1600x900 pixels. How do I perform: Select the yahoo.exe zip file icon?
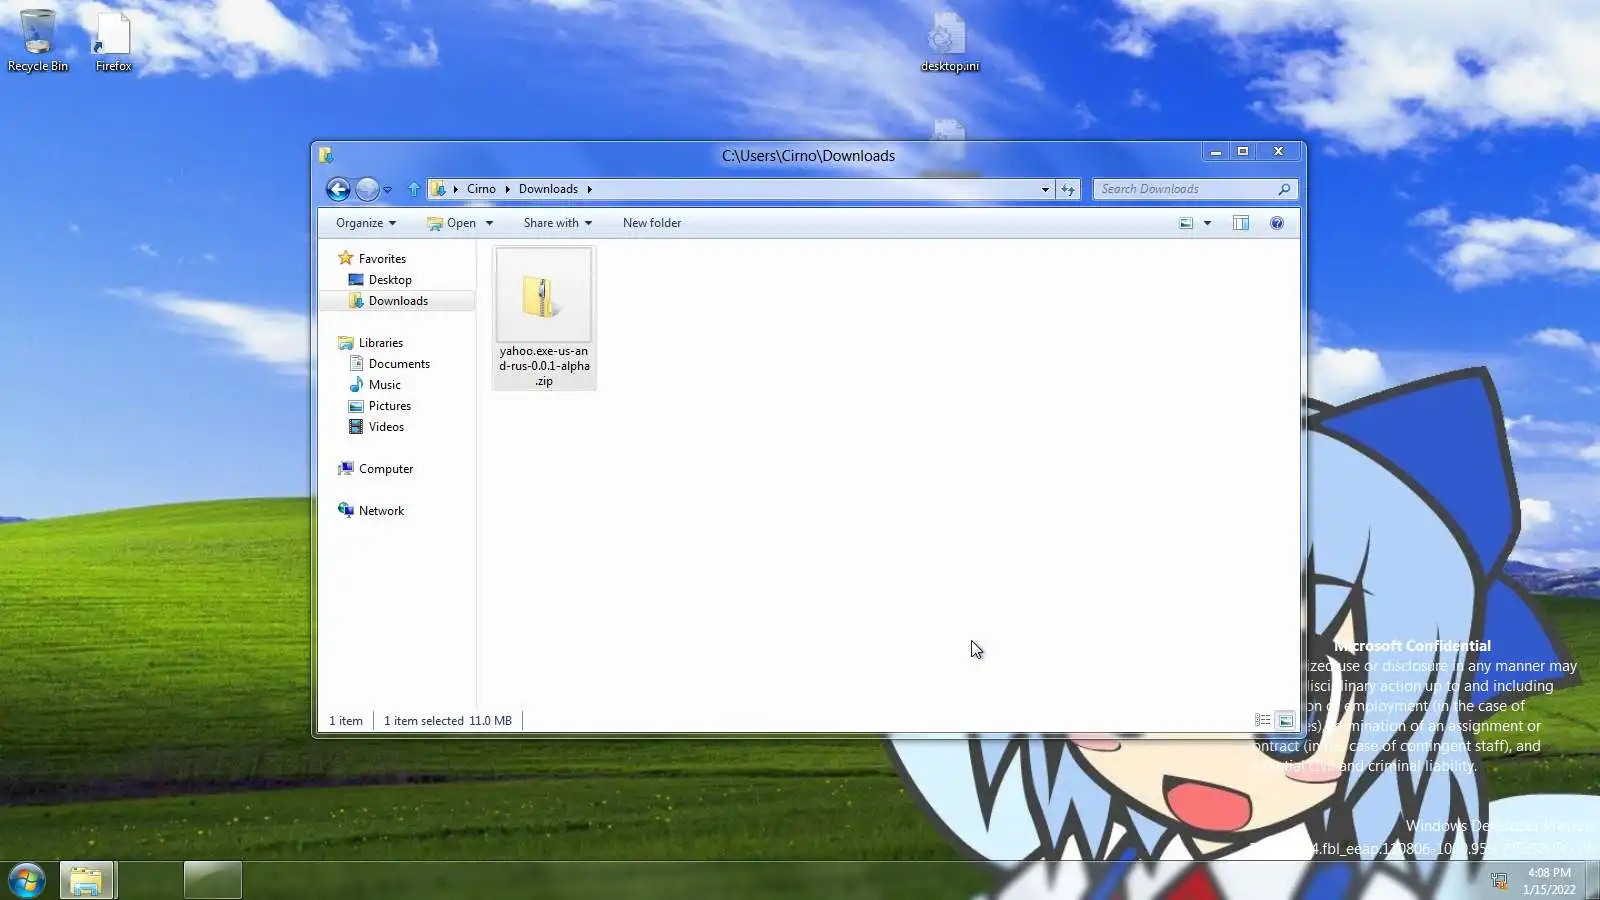tap(542, 296)
